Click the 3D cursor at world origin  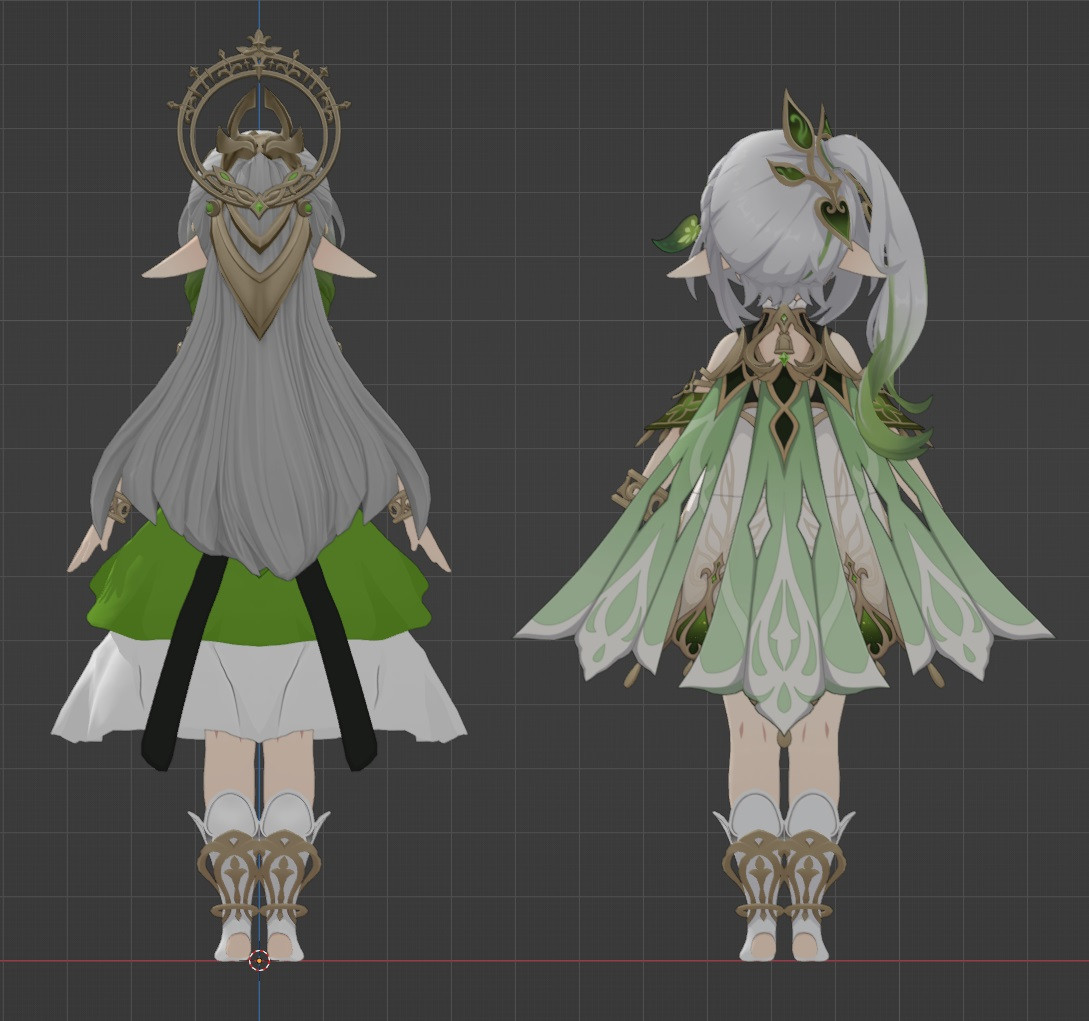pyautogui.click(x=258, y=962)
